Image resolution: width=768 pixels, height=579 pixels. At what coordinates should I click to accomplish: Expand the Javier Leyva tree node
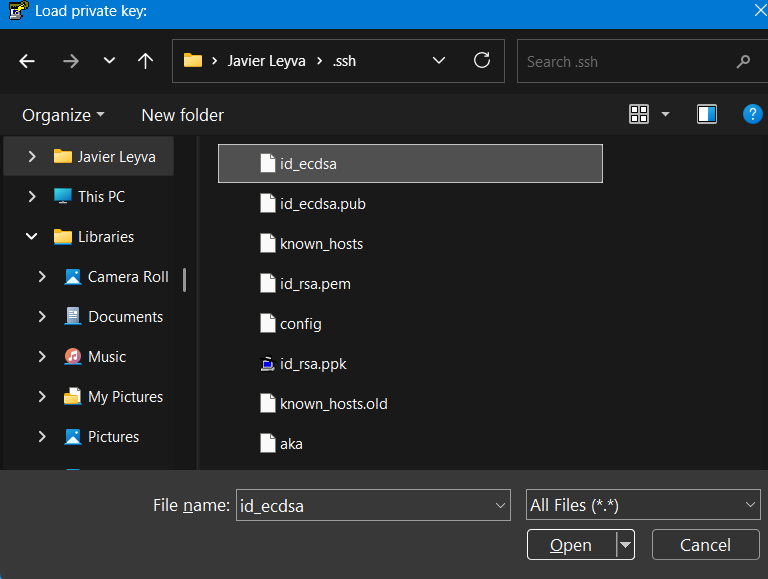[32, 157]
